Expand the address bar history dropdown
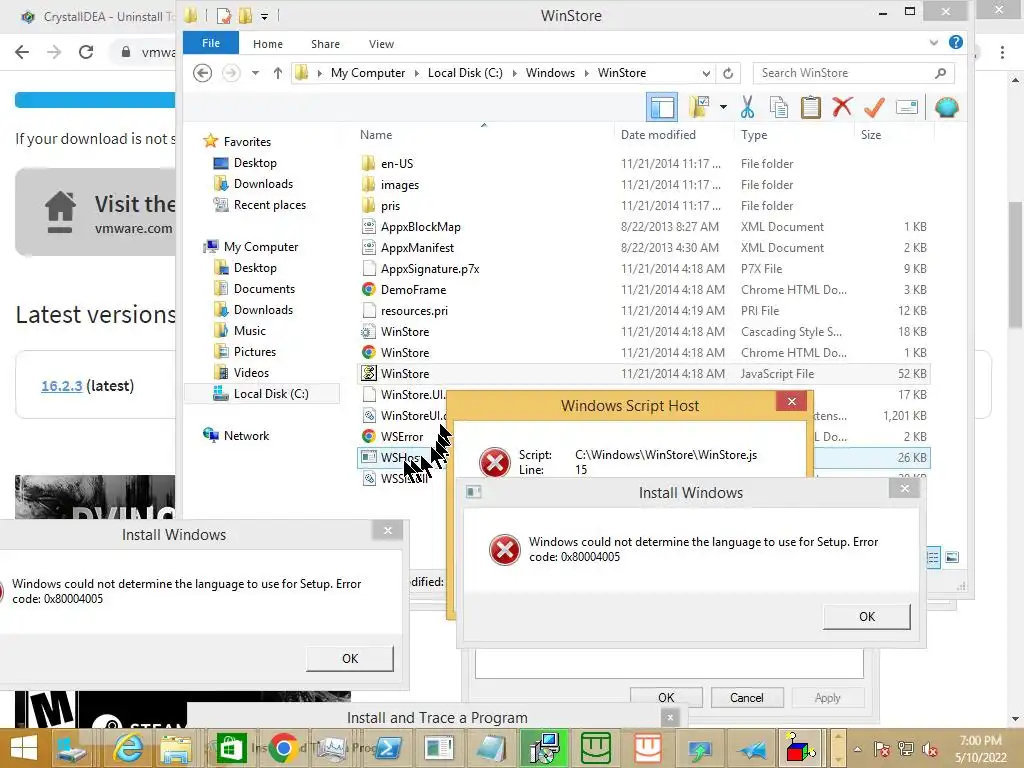This screenshot has width=1024, height=768. (x=706, y=73)
